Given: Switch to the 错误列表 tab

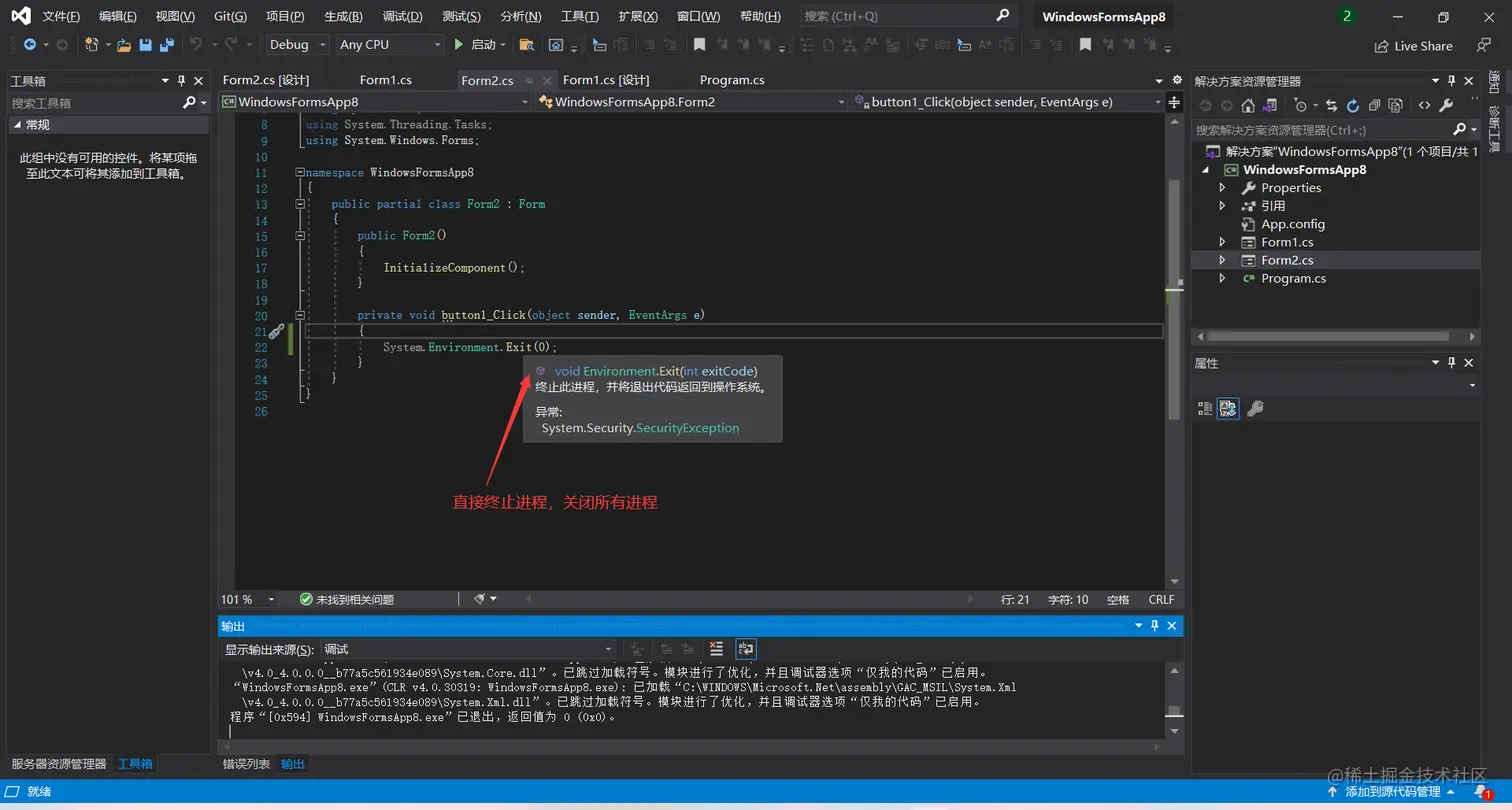Looking at the screenshot, I should [246, 764].
